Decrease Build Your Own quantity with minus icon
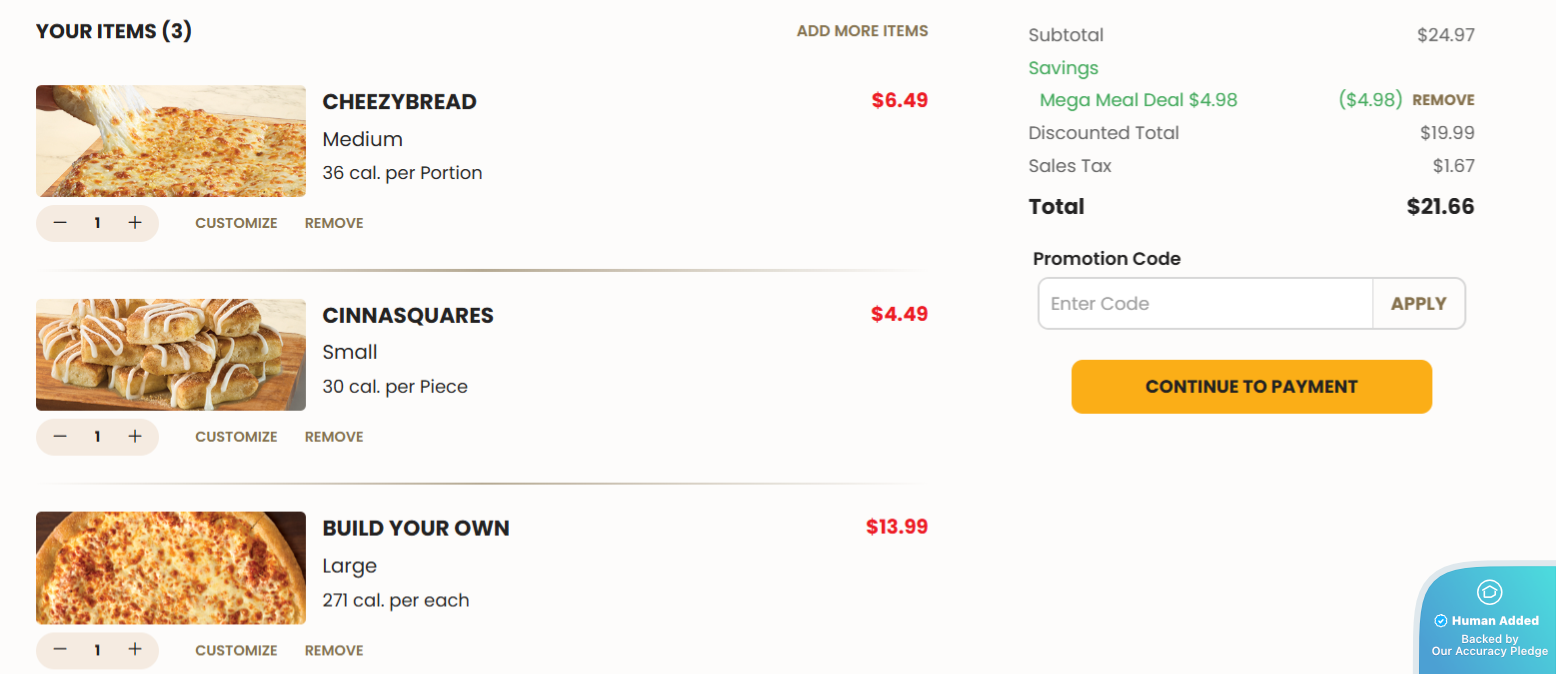This screenshot has width=1556, height=674. [x=60, y=650]
